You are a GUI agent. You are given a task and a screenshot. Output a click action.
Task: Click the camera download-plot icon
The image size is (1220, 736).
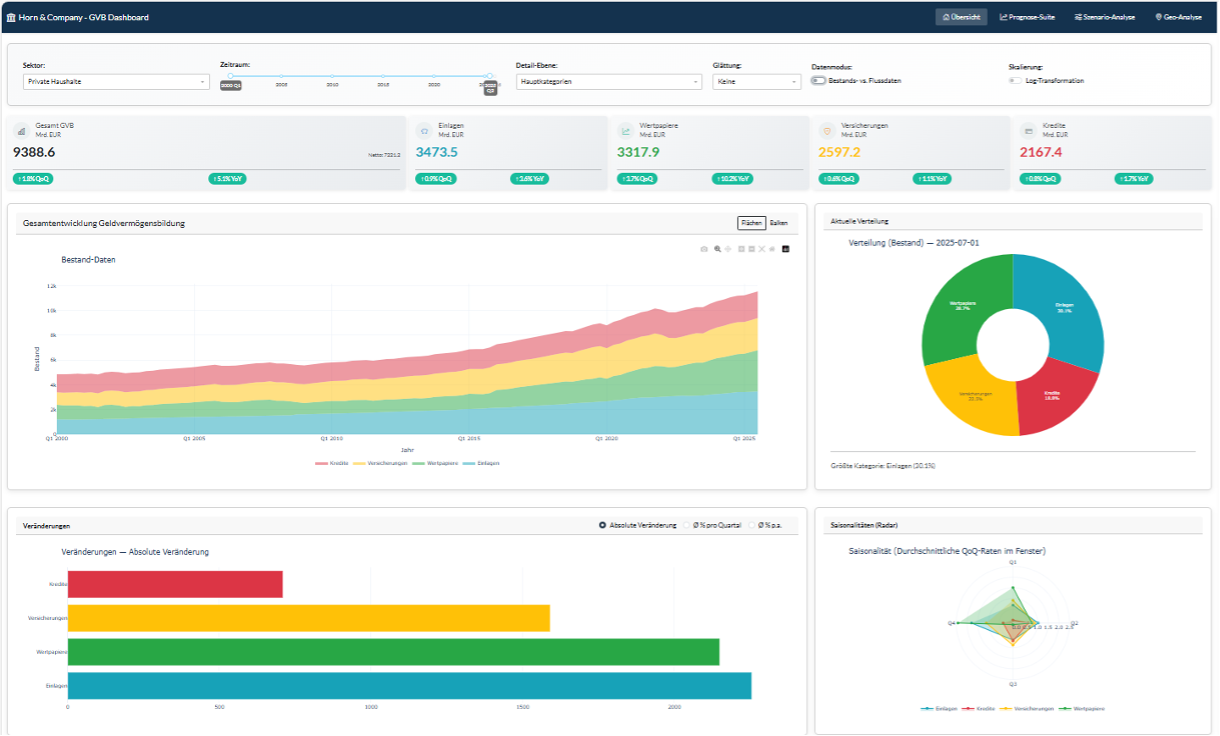coord(704,248)
